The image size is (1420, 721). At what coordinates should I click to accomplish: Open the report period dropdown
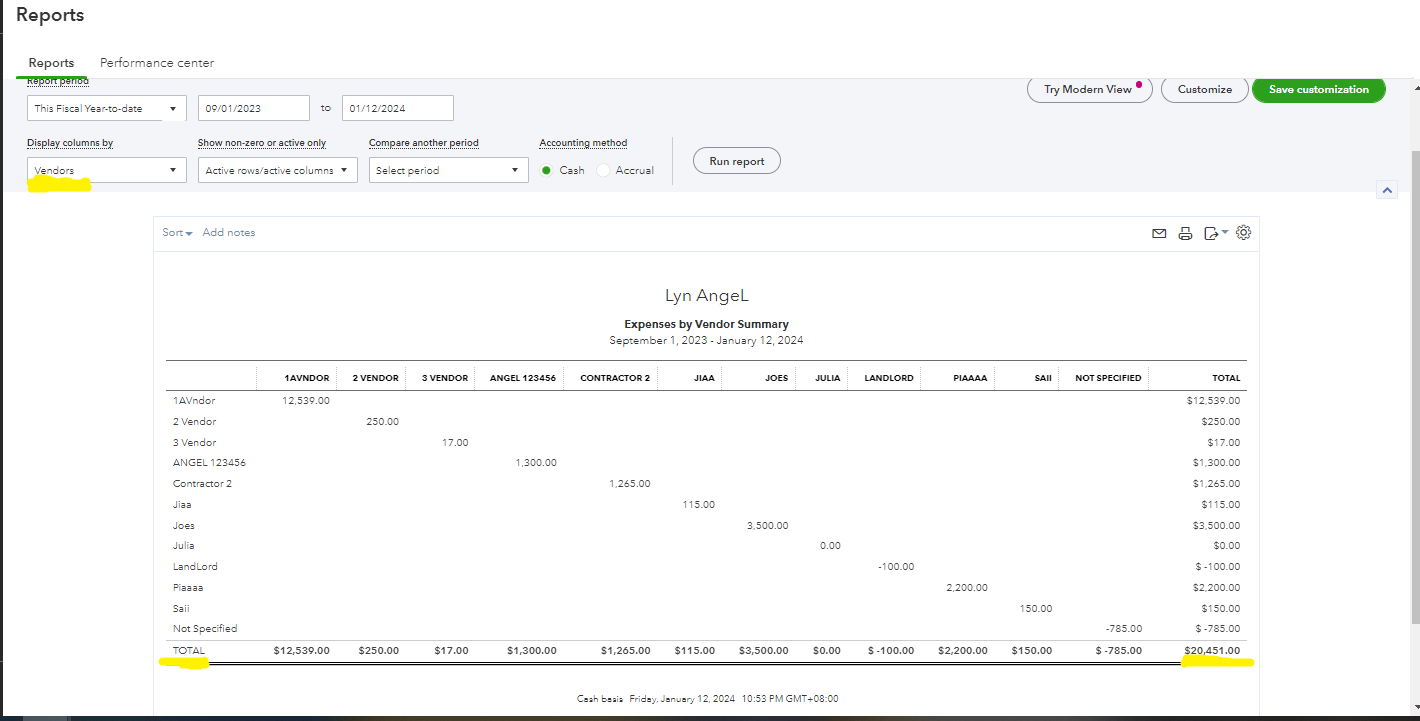tap(106, 108)
